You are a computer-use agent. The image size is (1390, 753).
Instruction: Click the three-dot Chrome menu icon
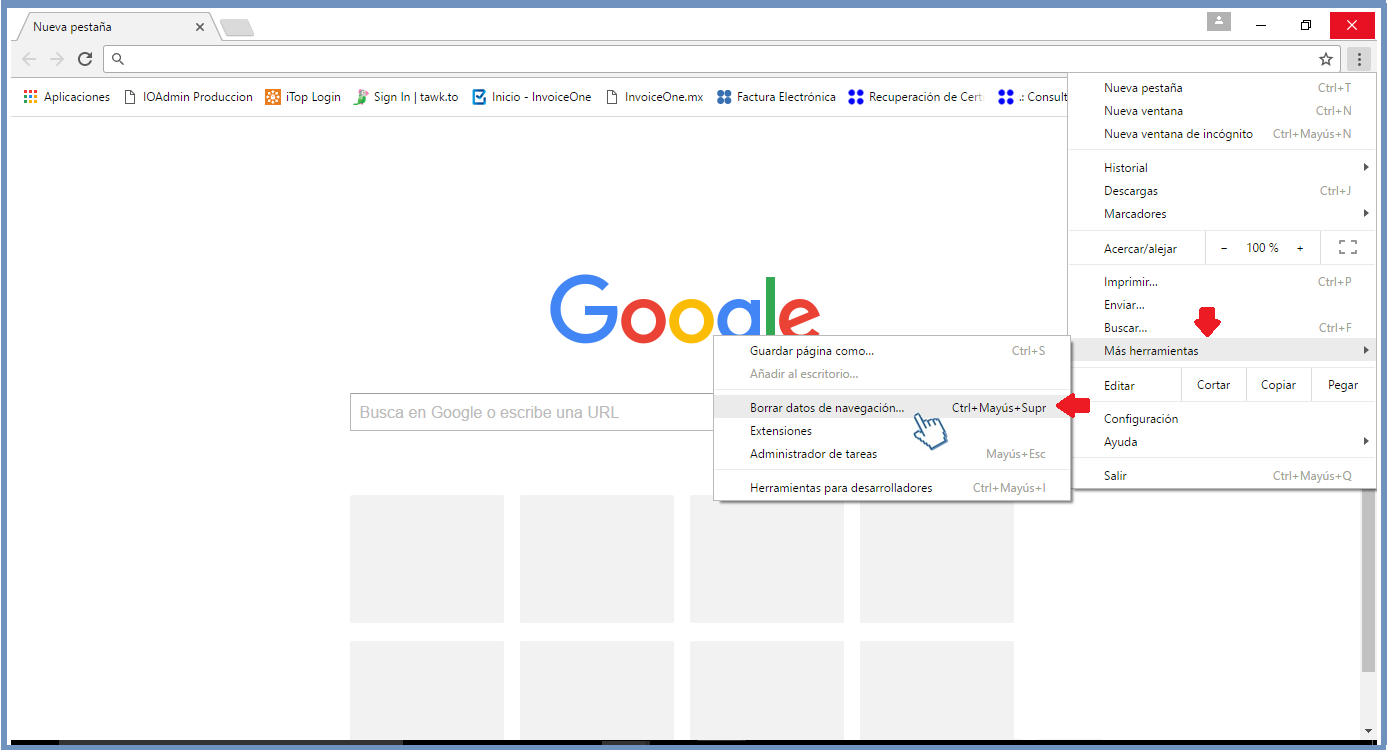1357,59
